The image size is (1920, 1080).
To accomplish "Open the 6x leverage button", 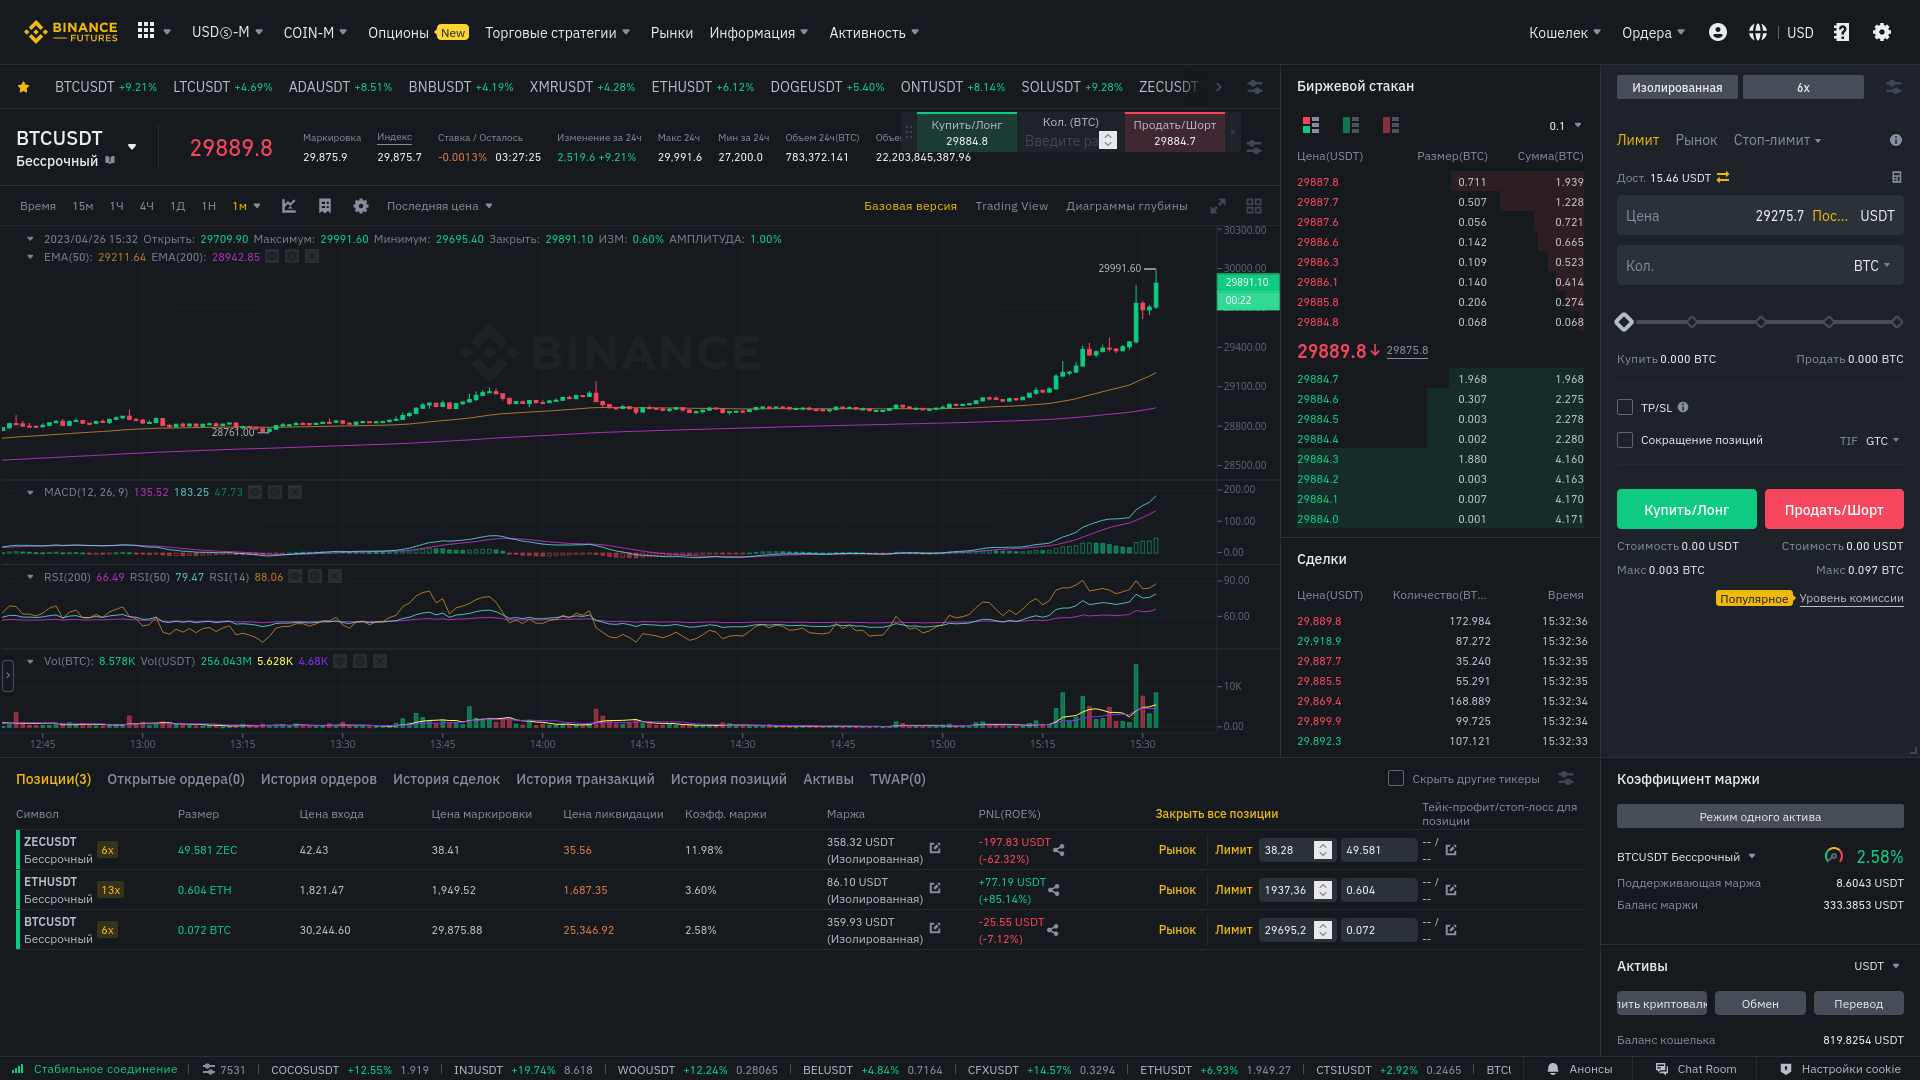I will tap(1803, 87).
